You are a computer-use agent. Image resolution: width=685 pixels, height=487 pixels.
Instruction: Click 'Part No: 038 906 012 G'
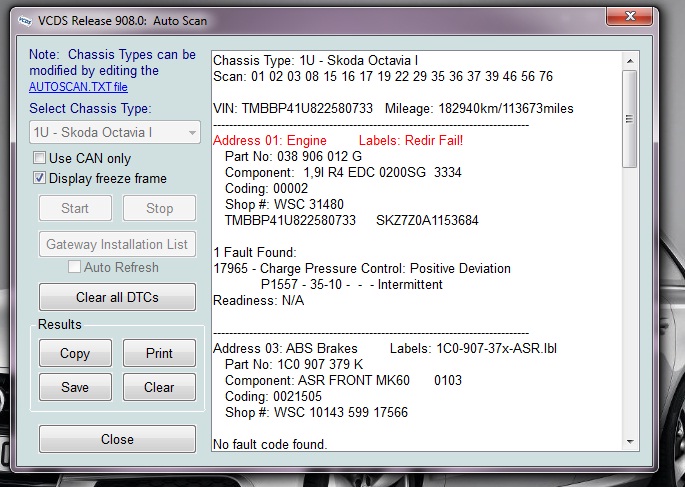(294, 156)
